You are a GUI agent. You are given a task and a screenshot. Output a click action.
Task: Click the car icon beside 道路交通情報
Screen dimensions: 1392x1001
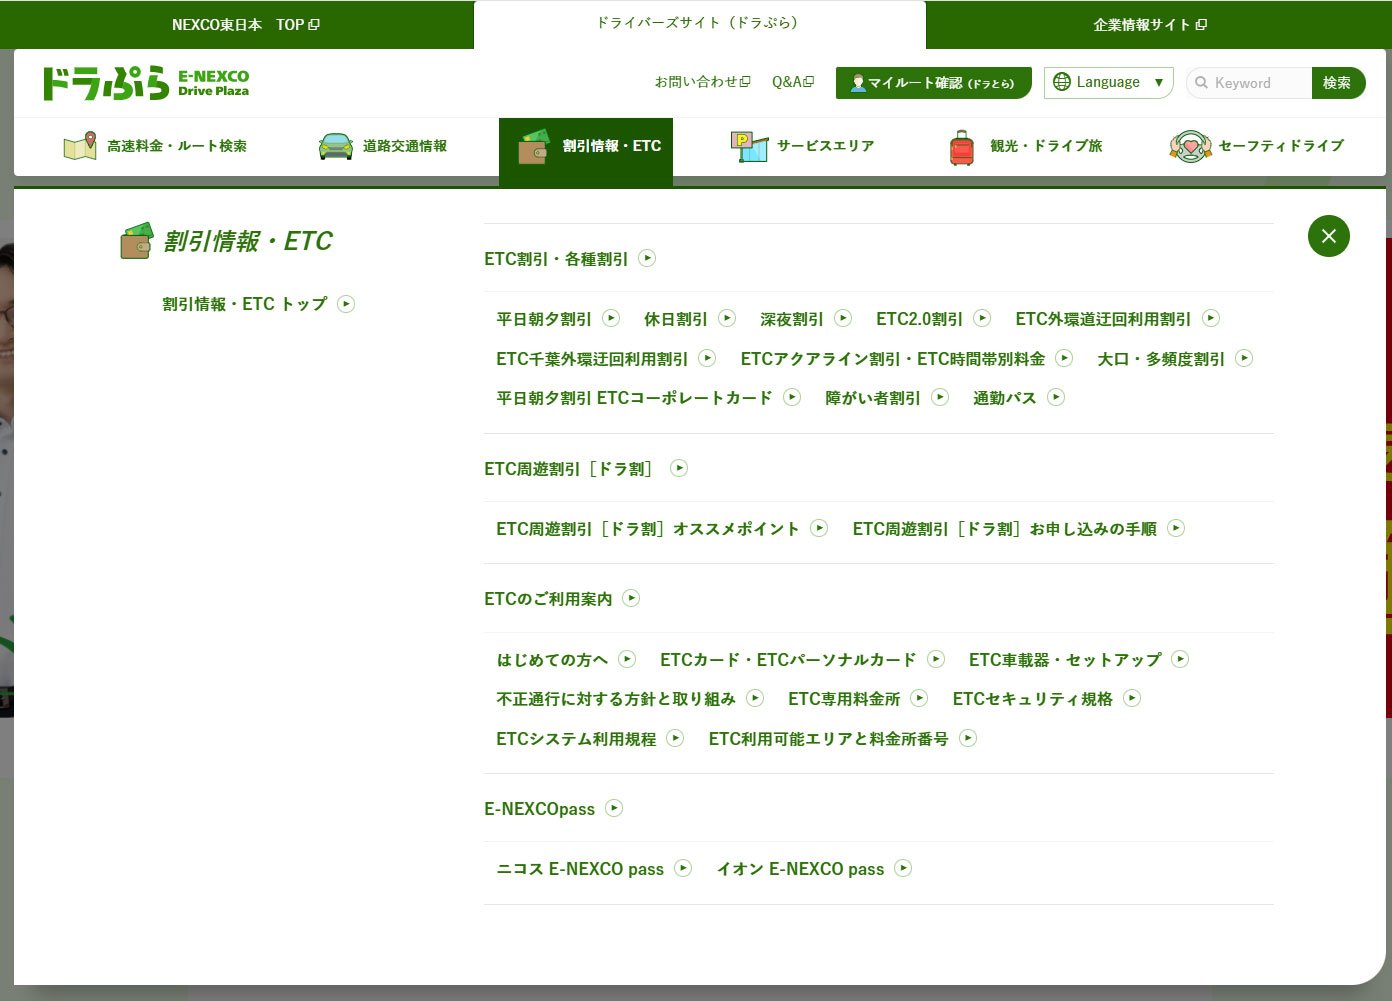tap(336, 146)
